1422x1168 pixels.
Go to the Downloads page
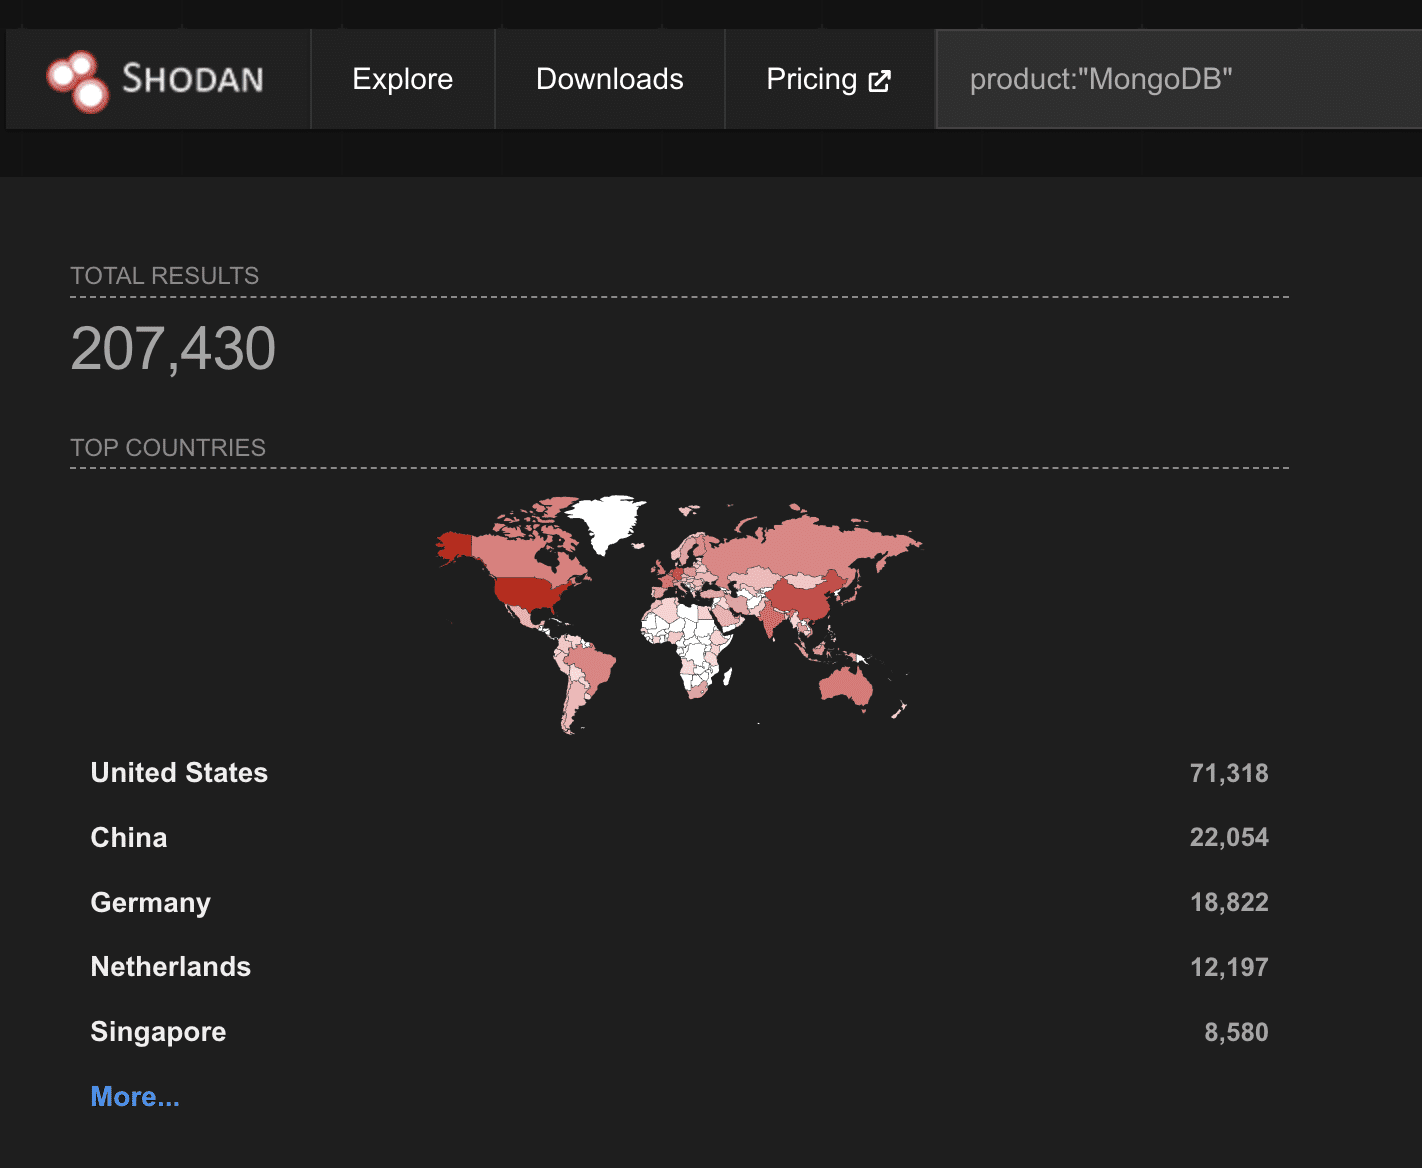(609, 79)
